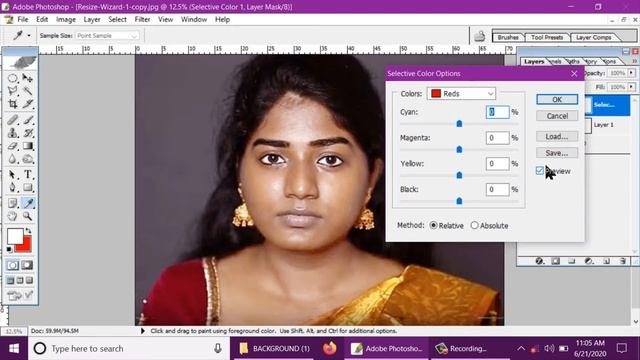Switch to the Layer Comps tab
The height and width of the screenshot is (360, 640).
[593, 37]
